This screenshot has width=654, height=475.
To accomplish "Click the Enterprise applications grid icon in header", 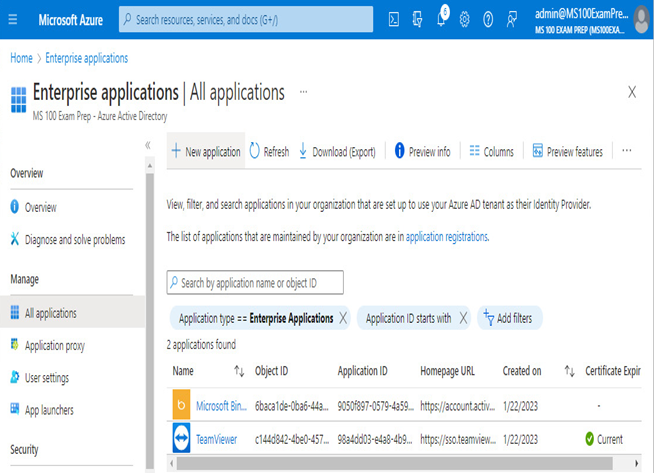I will tap(18, 100).
